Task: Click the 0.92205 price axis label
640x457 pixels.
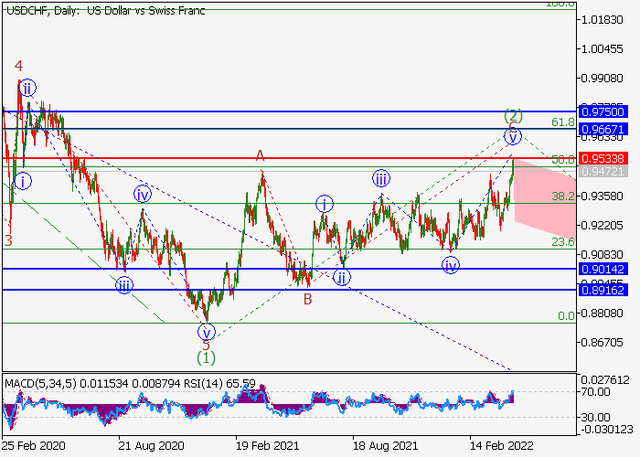Action: click(x=603, y=225)
